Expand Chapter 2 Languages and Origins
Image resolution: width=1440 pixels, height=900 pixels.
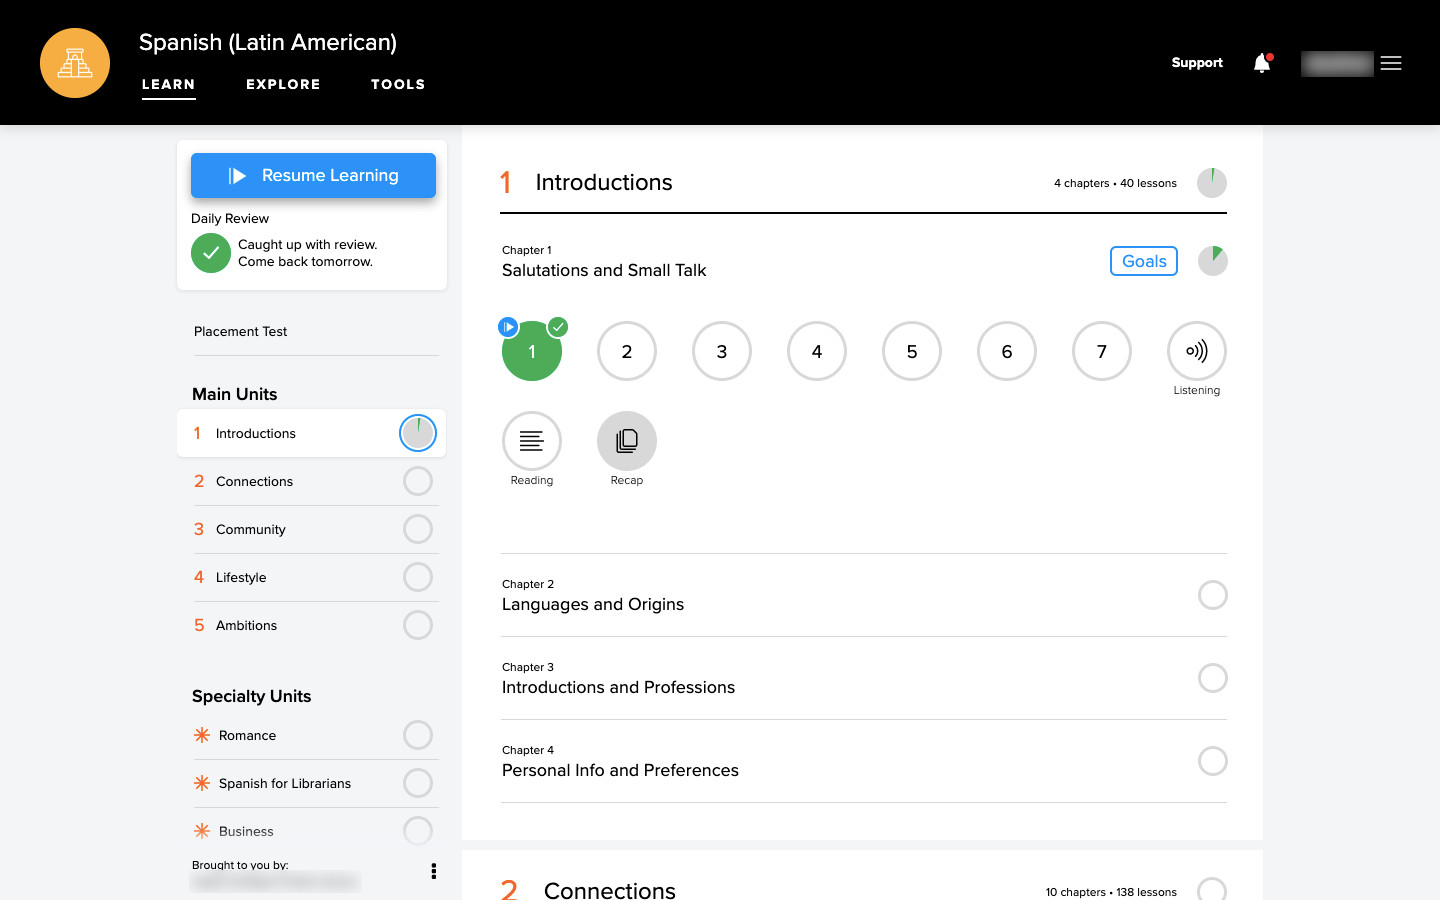coord(864,595)
